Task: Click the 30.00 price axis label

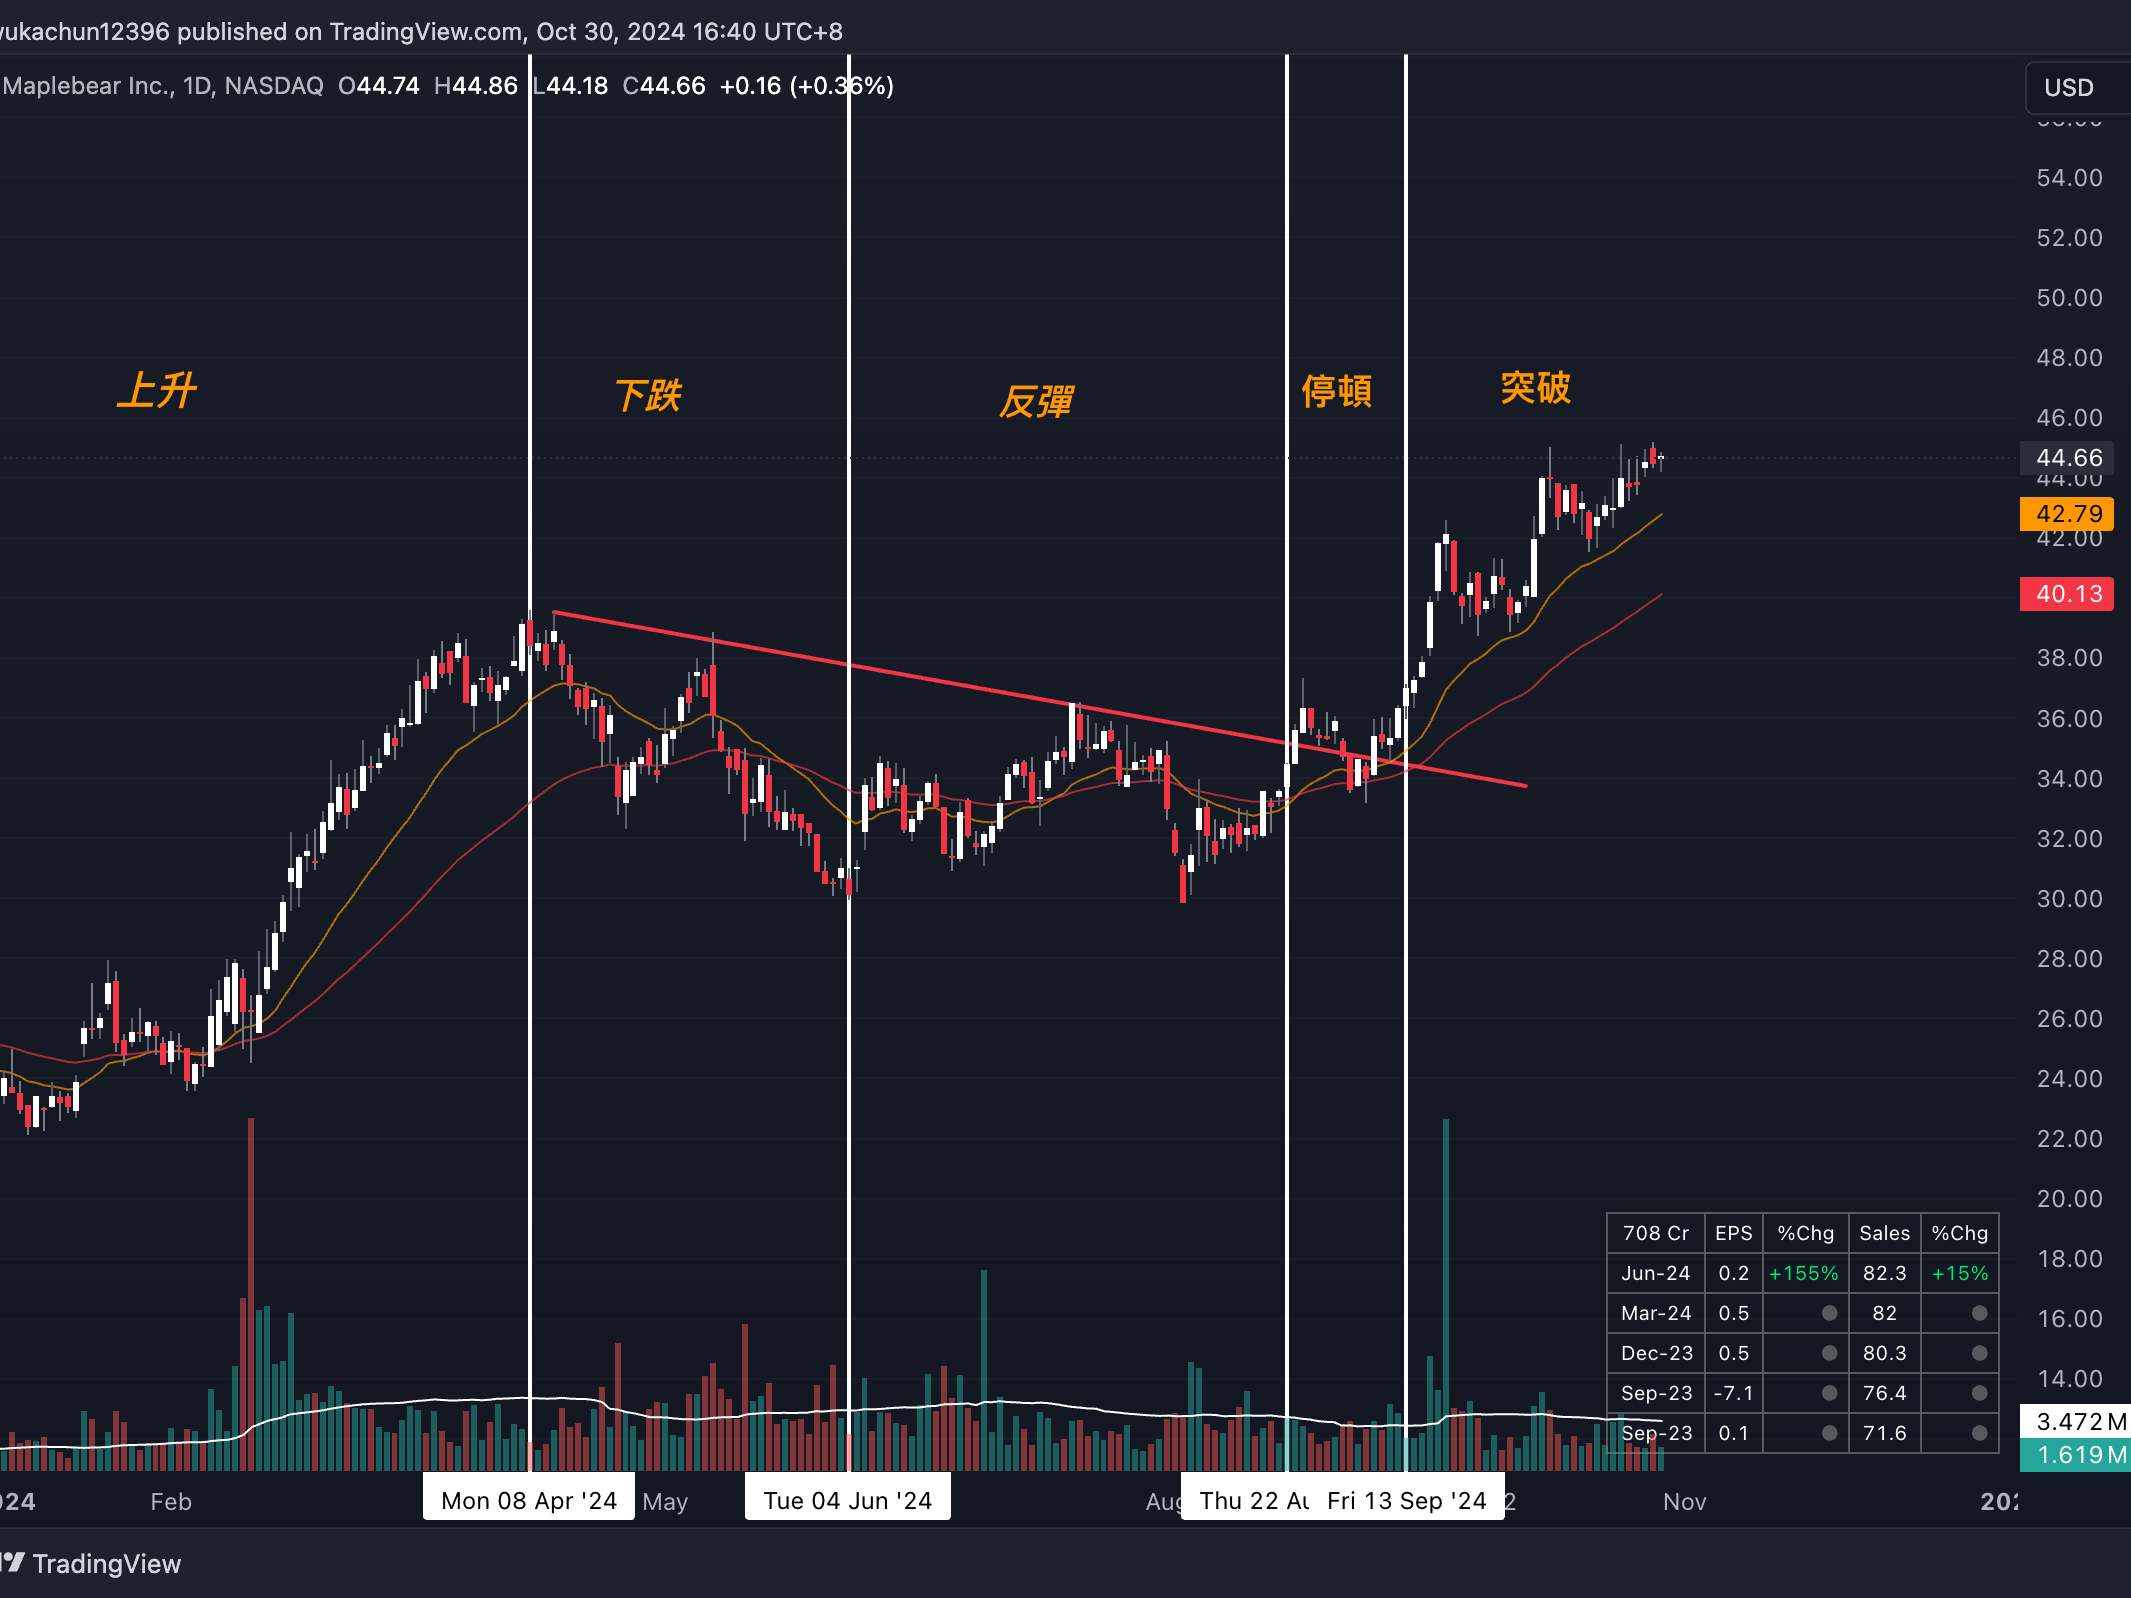Action: coord(2069,899)
